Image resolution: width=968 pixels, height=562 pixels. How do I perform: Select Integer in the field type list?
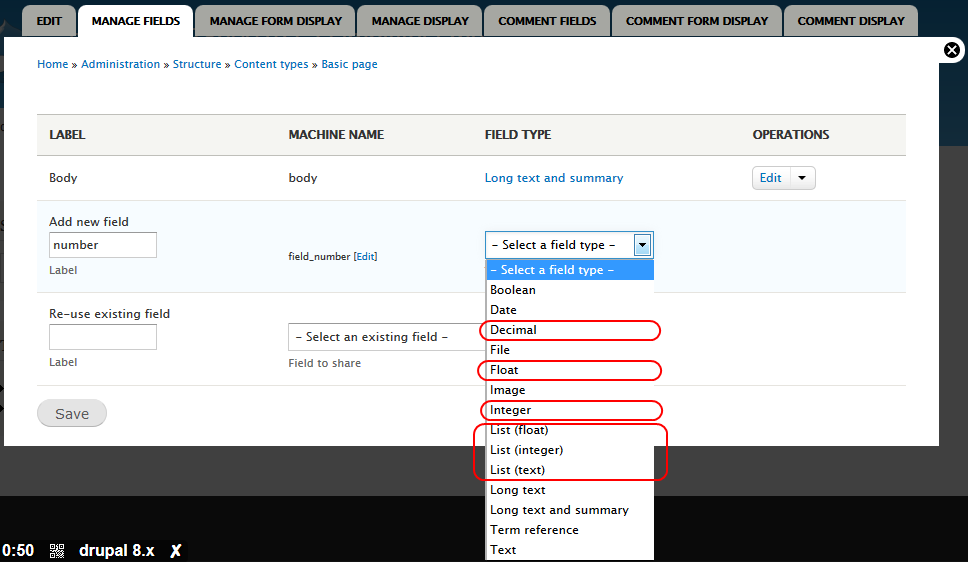pyautogui.click(x=511, y=410)
